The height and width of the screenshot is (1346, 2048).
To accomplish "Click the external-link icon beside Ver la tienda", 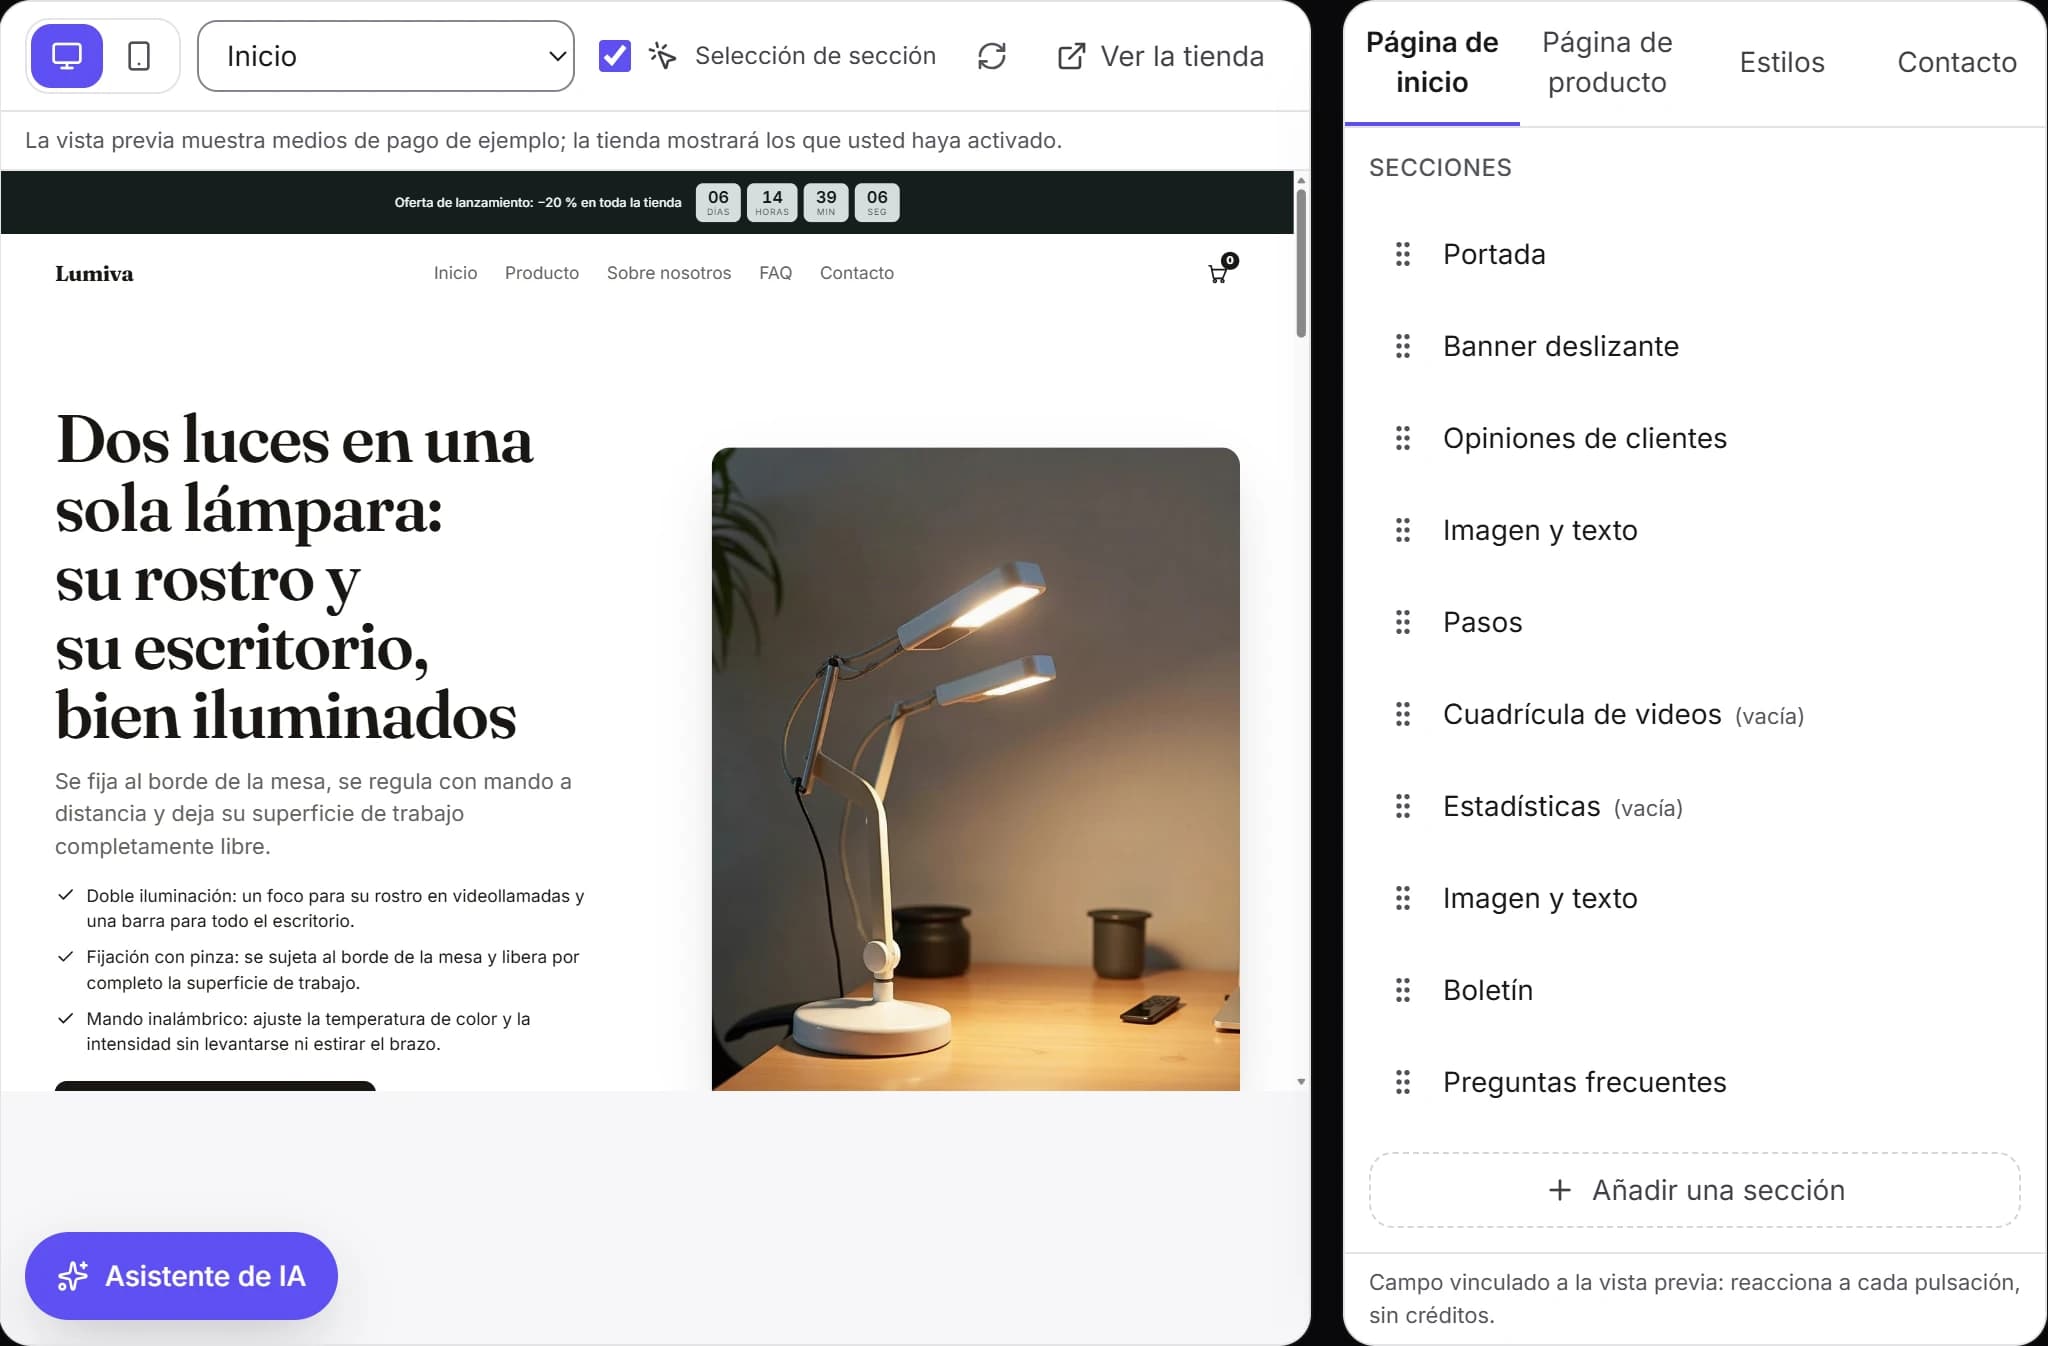I will tap(1071, 56).
